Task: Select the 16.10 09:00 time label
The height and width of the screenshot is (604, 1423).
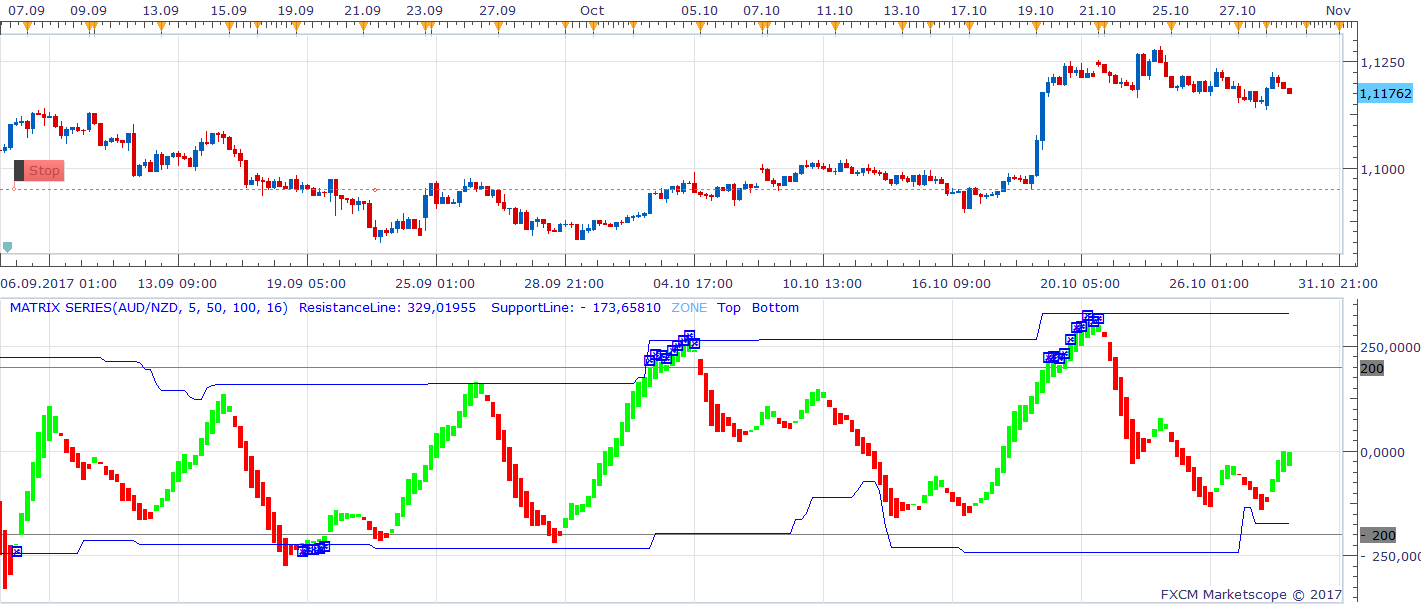Action: pyautogui.click(x=951, y=283)
